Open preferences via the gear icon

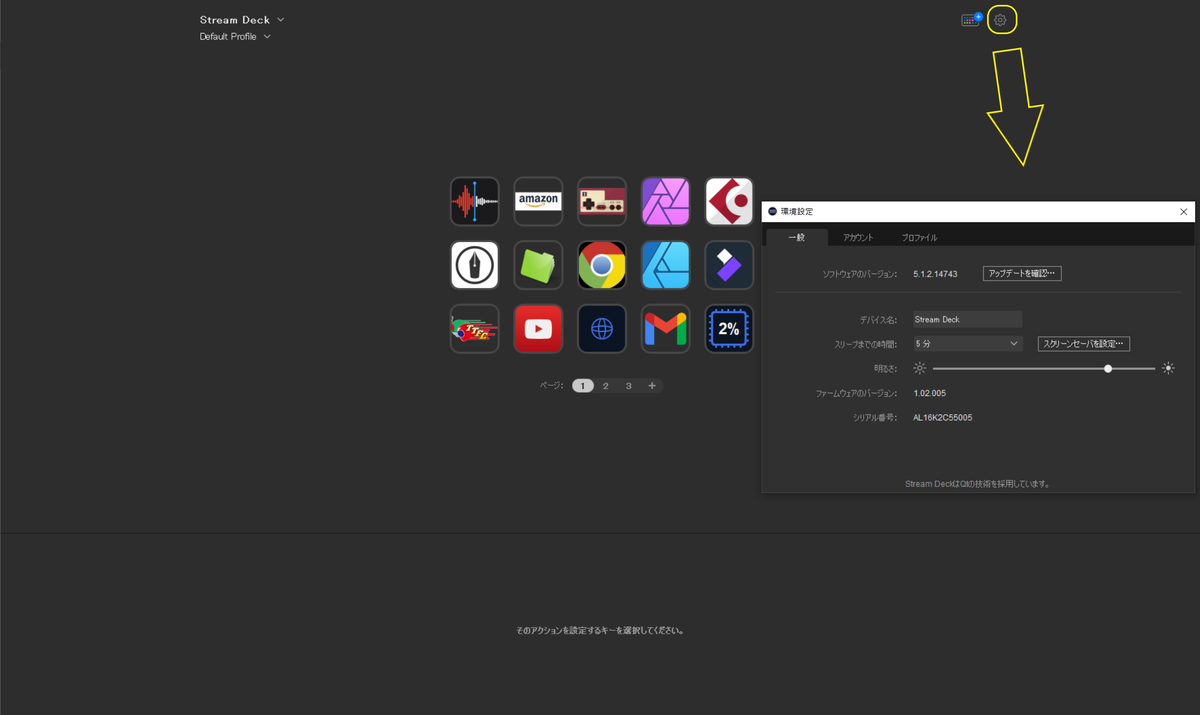click(x=1001, y=20)
